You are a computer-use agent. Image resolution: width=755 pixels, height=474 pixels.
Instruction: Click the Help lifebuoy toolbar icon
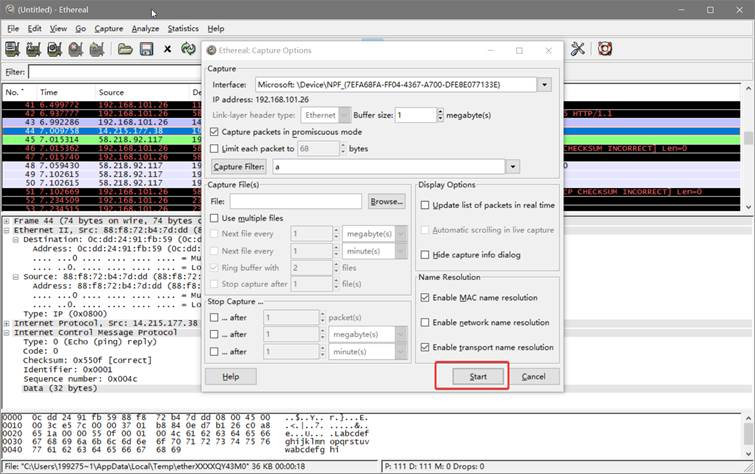pyautogui.click(x=605, y=49)
